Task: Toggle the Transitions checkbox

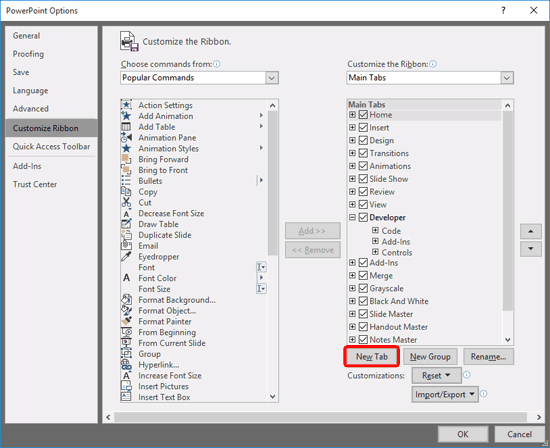Action: tap(363, 153)
